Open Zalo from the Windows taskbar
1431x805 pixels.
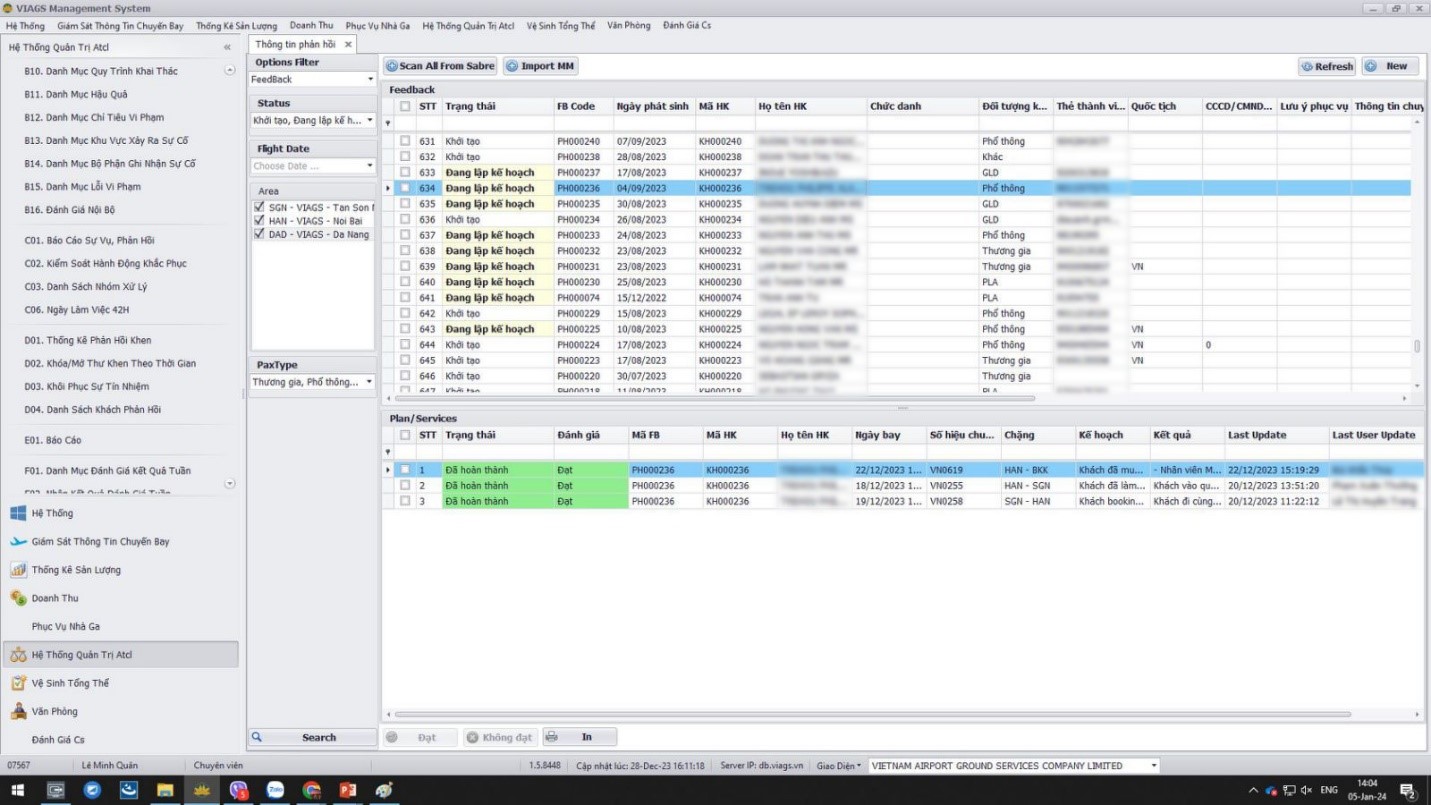click(x=275, y=790)
